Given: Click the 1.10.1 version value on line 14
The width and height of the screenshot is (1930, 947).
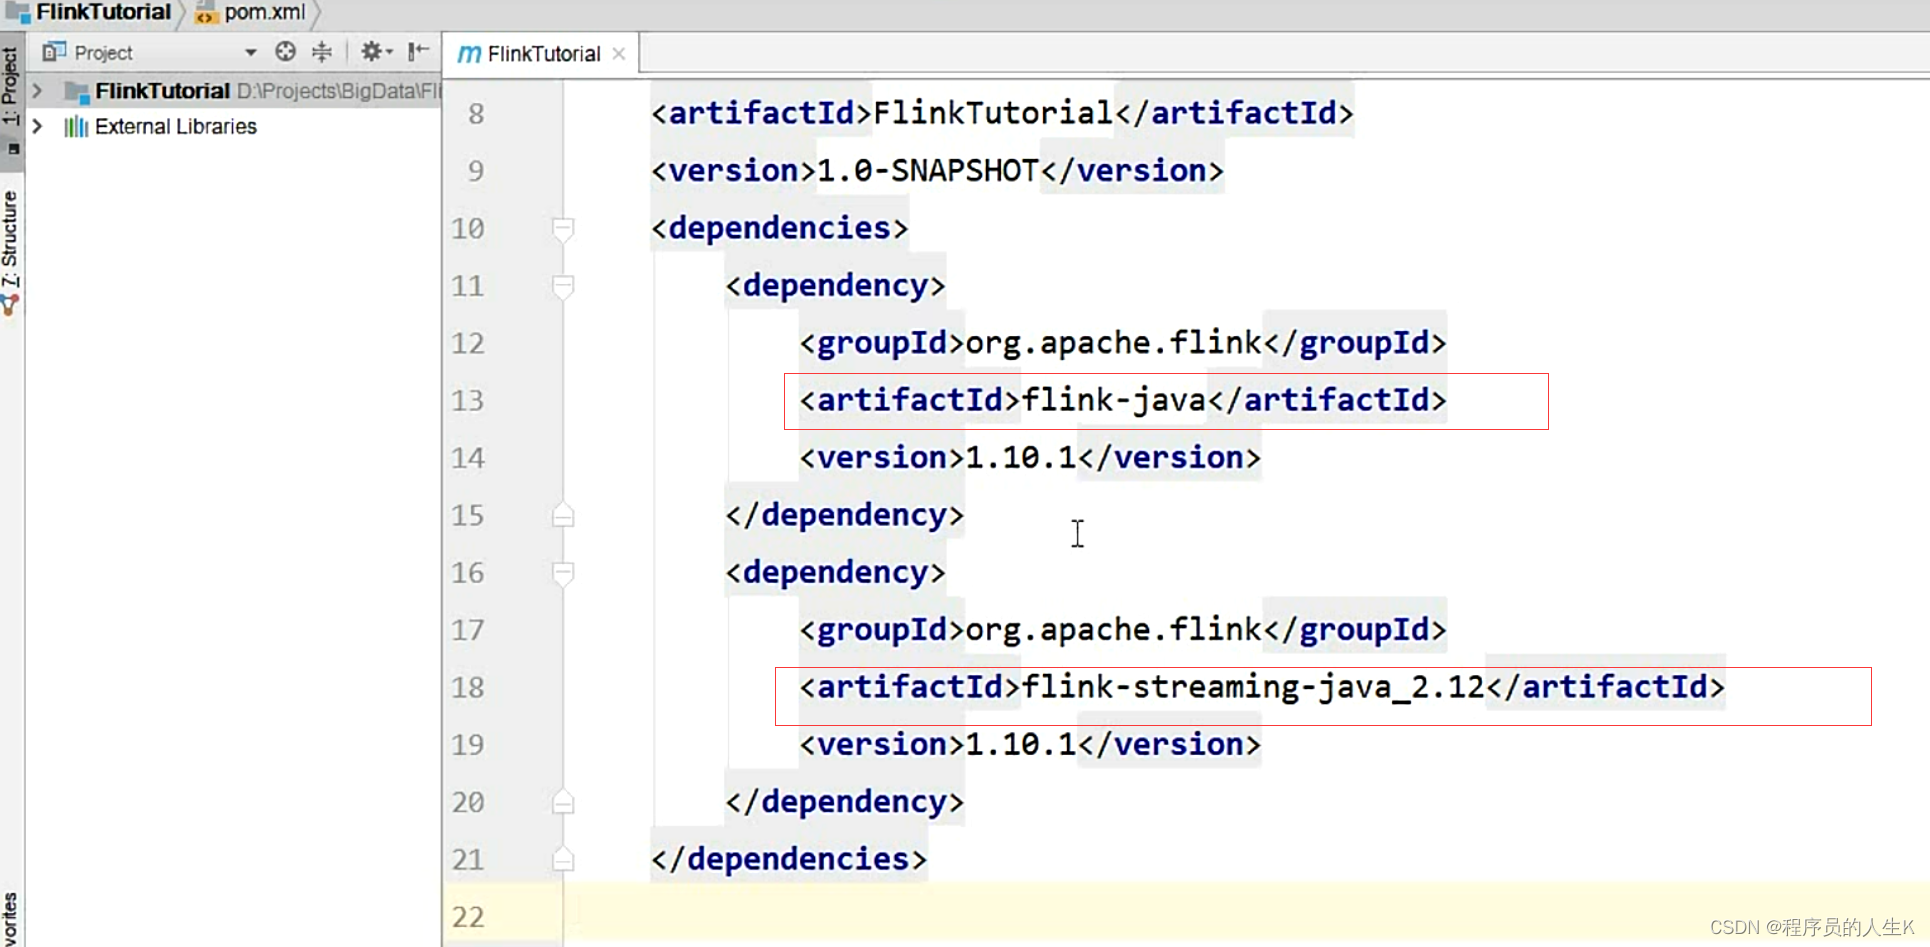Looking at the screenshot, I should (x=1021, y=458).
